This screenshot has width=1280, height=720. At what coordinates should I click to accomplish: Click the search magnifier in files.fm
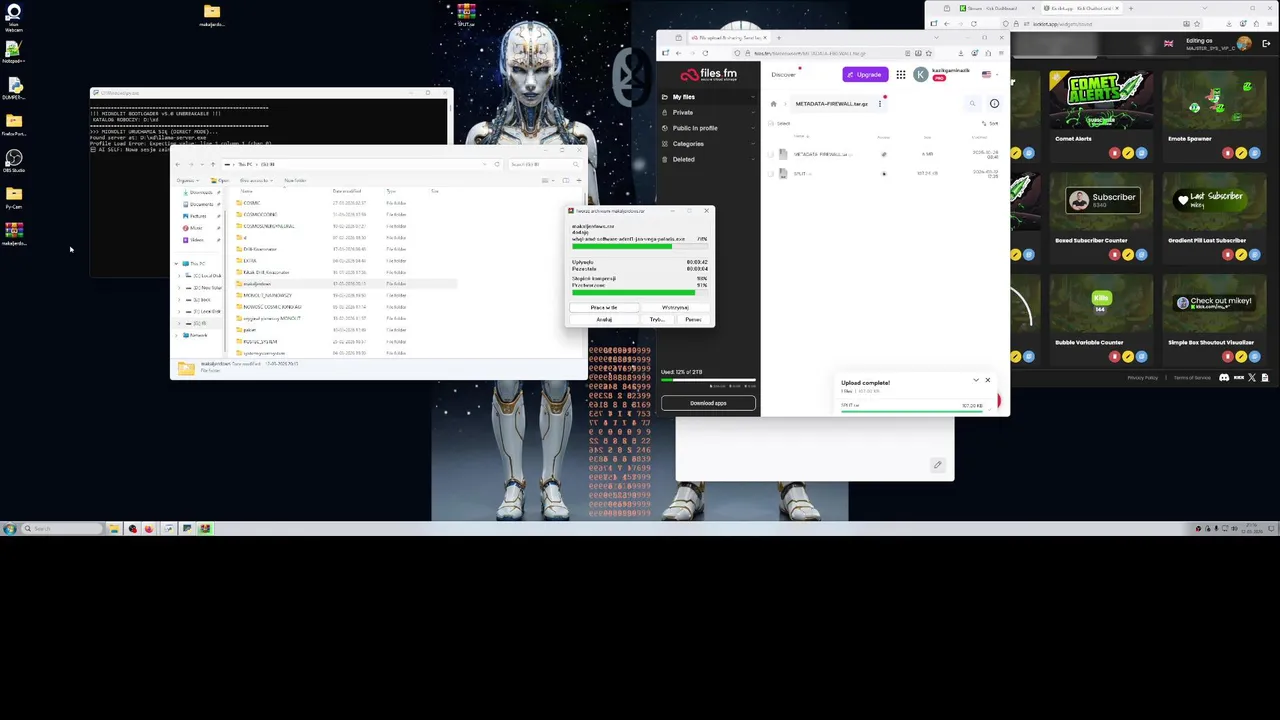[x=972, y=103]
